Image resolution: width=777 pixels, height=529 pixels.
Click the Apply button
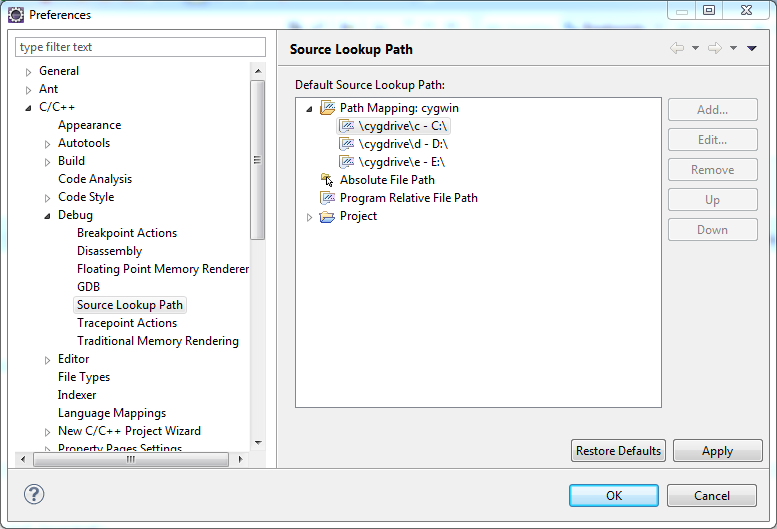(717, 451)
